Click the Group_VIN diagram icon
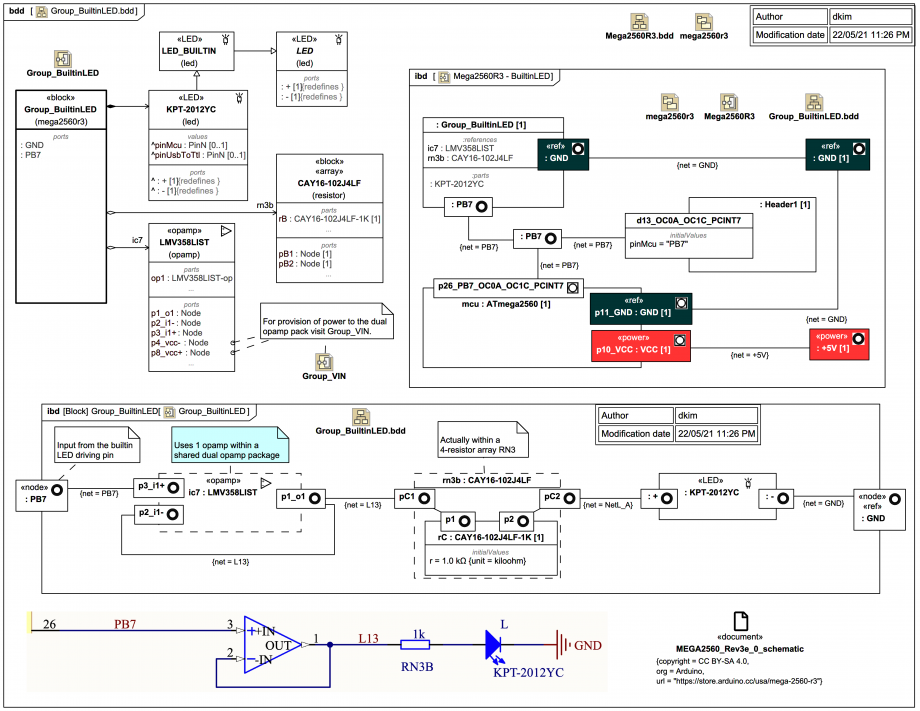Screen dimensions: 920x711 tap(323, 361)
